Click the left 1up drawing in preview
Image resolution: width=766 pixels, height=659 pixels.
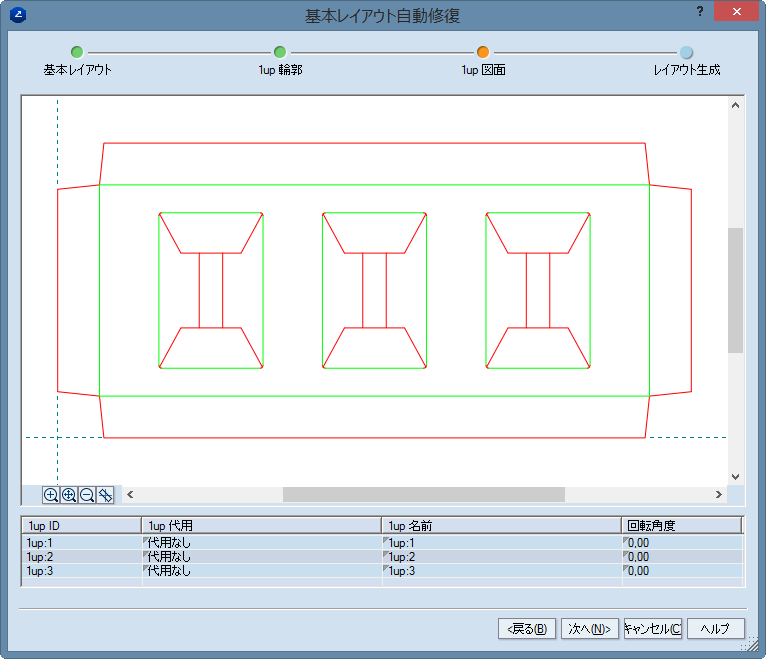coord(211,290)
